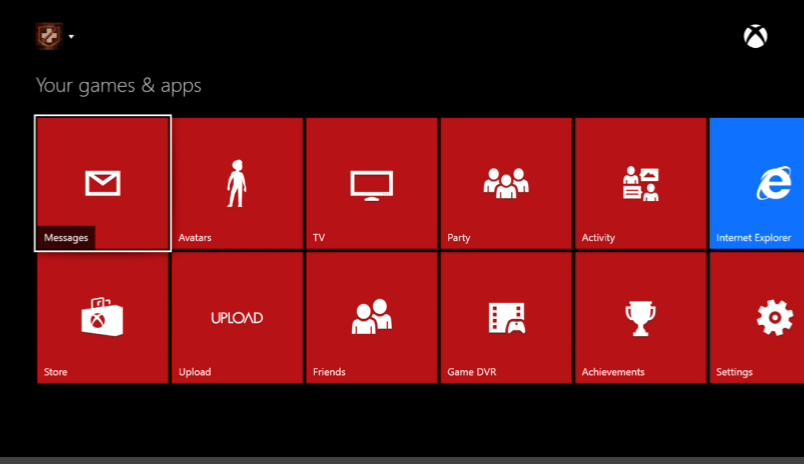Click the Activity feed icon

pyautogui.click(x=640, y=184)
